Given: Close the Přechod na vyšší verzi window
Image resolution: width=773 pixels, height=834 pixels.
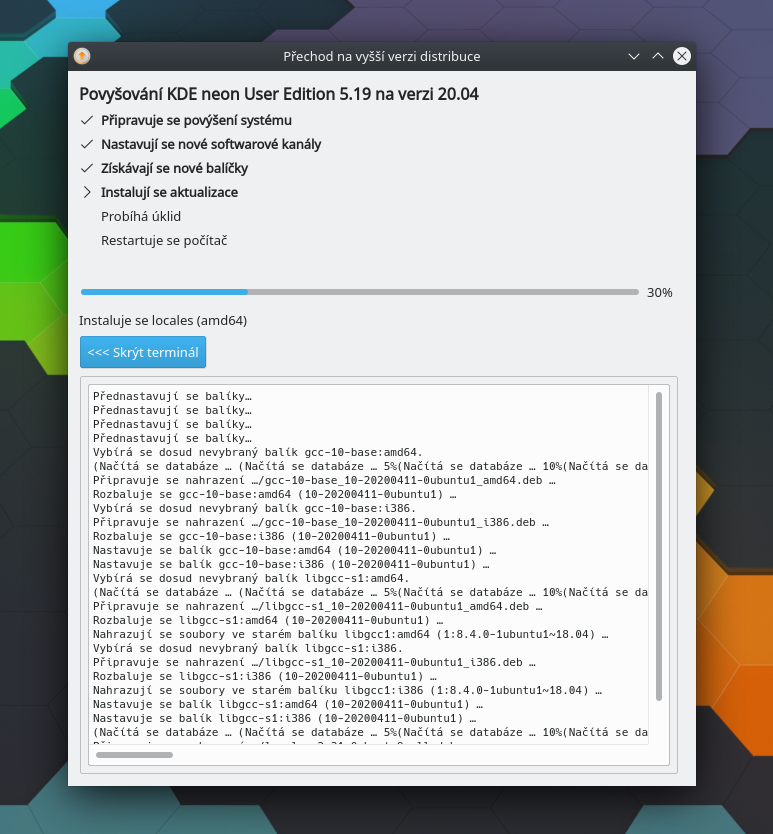Looking at the screenshot, I should (682, 56).
